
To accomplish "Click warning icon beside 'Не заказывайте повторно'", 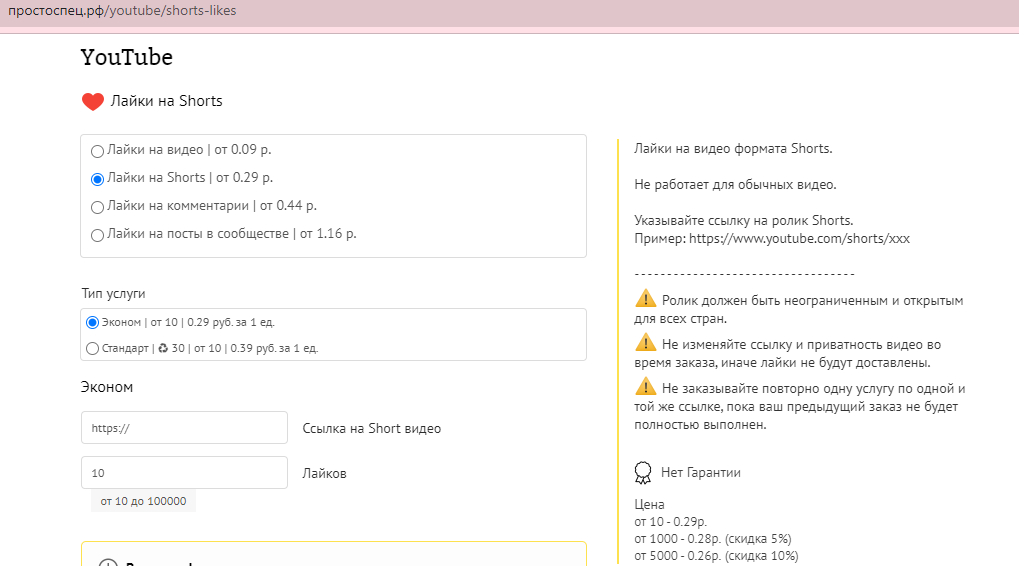I will pos(645,387).
